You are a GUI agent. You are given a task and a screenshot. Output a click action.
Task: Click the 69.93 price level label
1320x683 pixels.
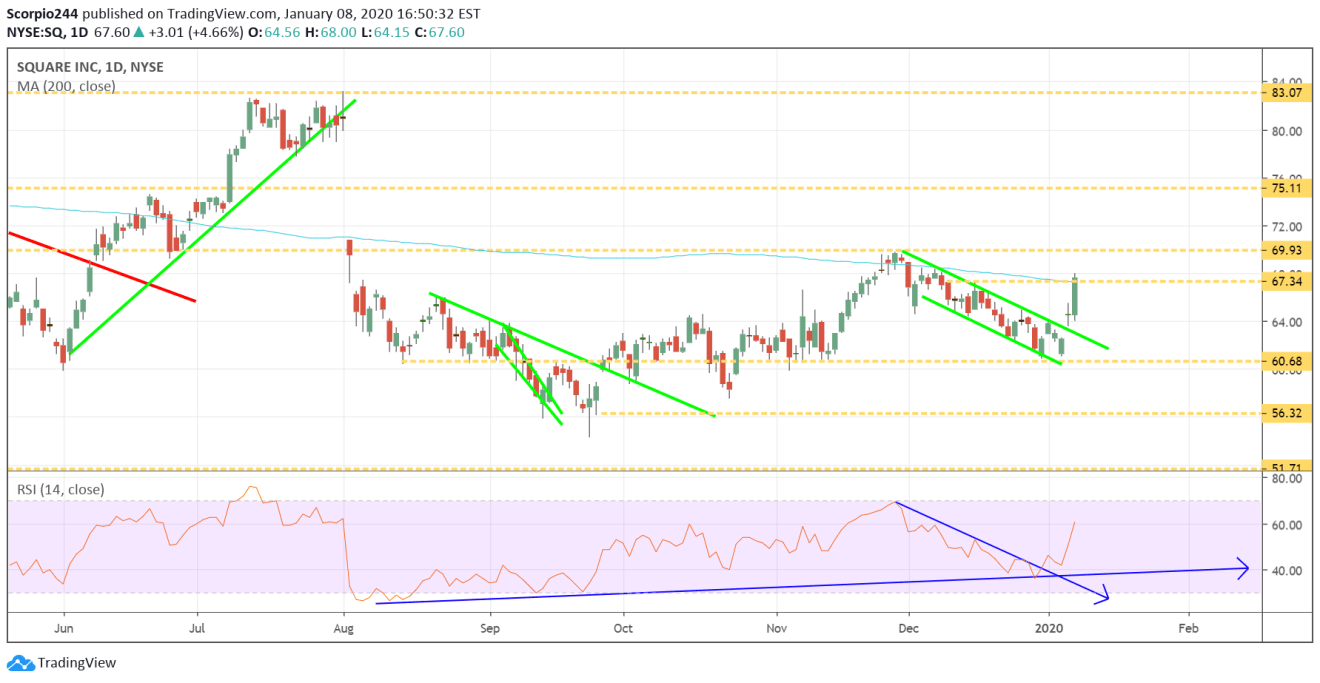[1285, 250]
